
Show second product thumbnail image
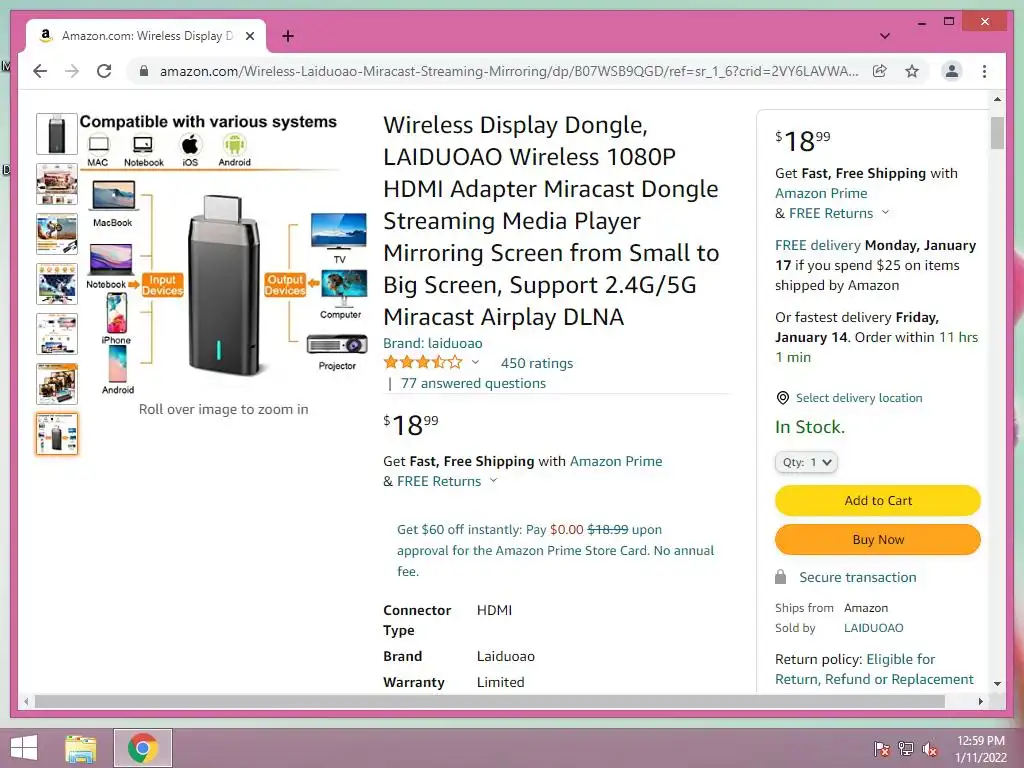[x=57, y=184]
